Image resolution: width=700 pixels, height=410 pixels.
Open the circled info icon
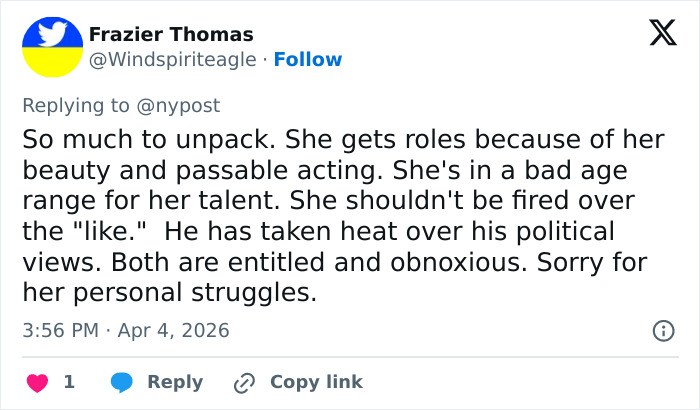click(x=662, y=330)
